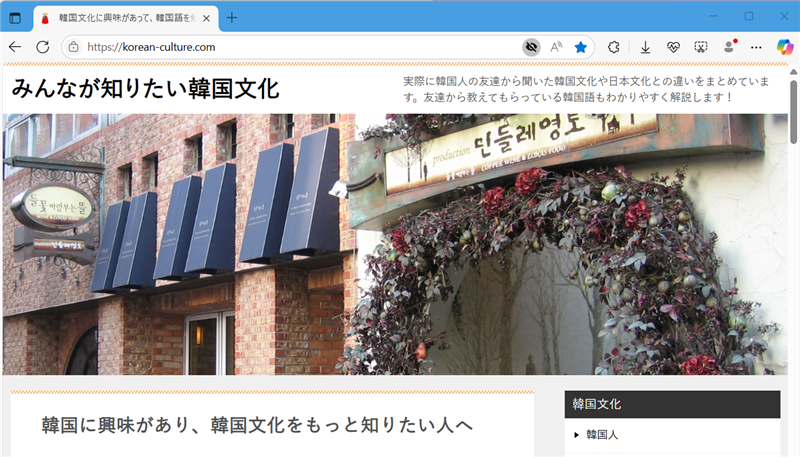Open Browser Essentials heart icon

click(x=673, y=47)
